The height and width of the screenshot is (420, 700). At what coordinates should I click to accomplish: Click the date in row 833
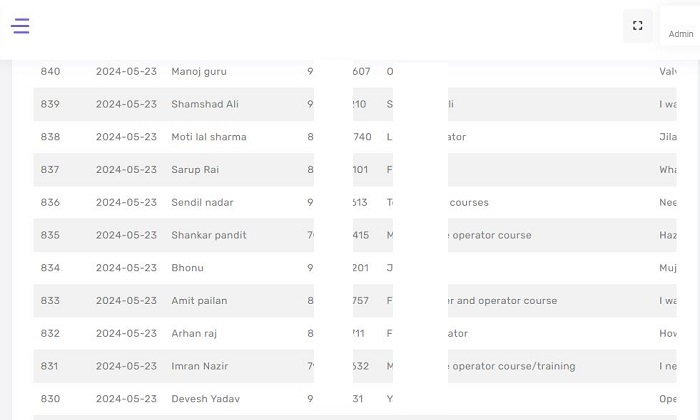point(126,301)
